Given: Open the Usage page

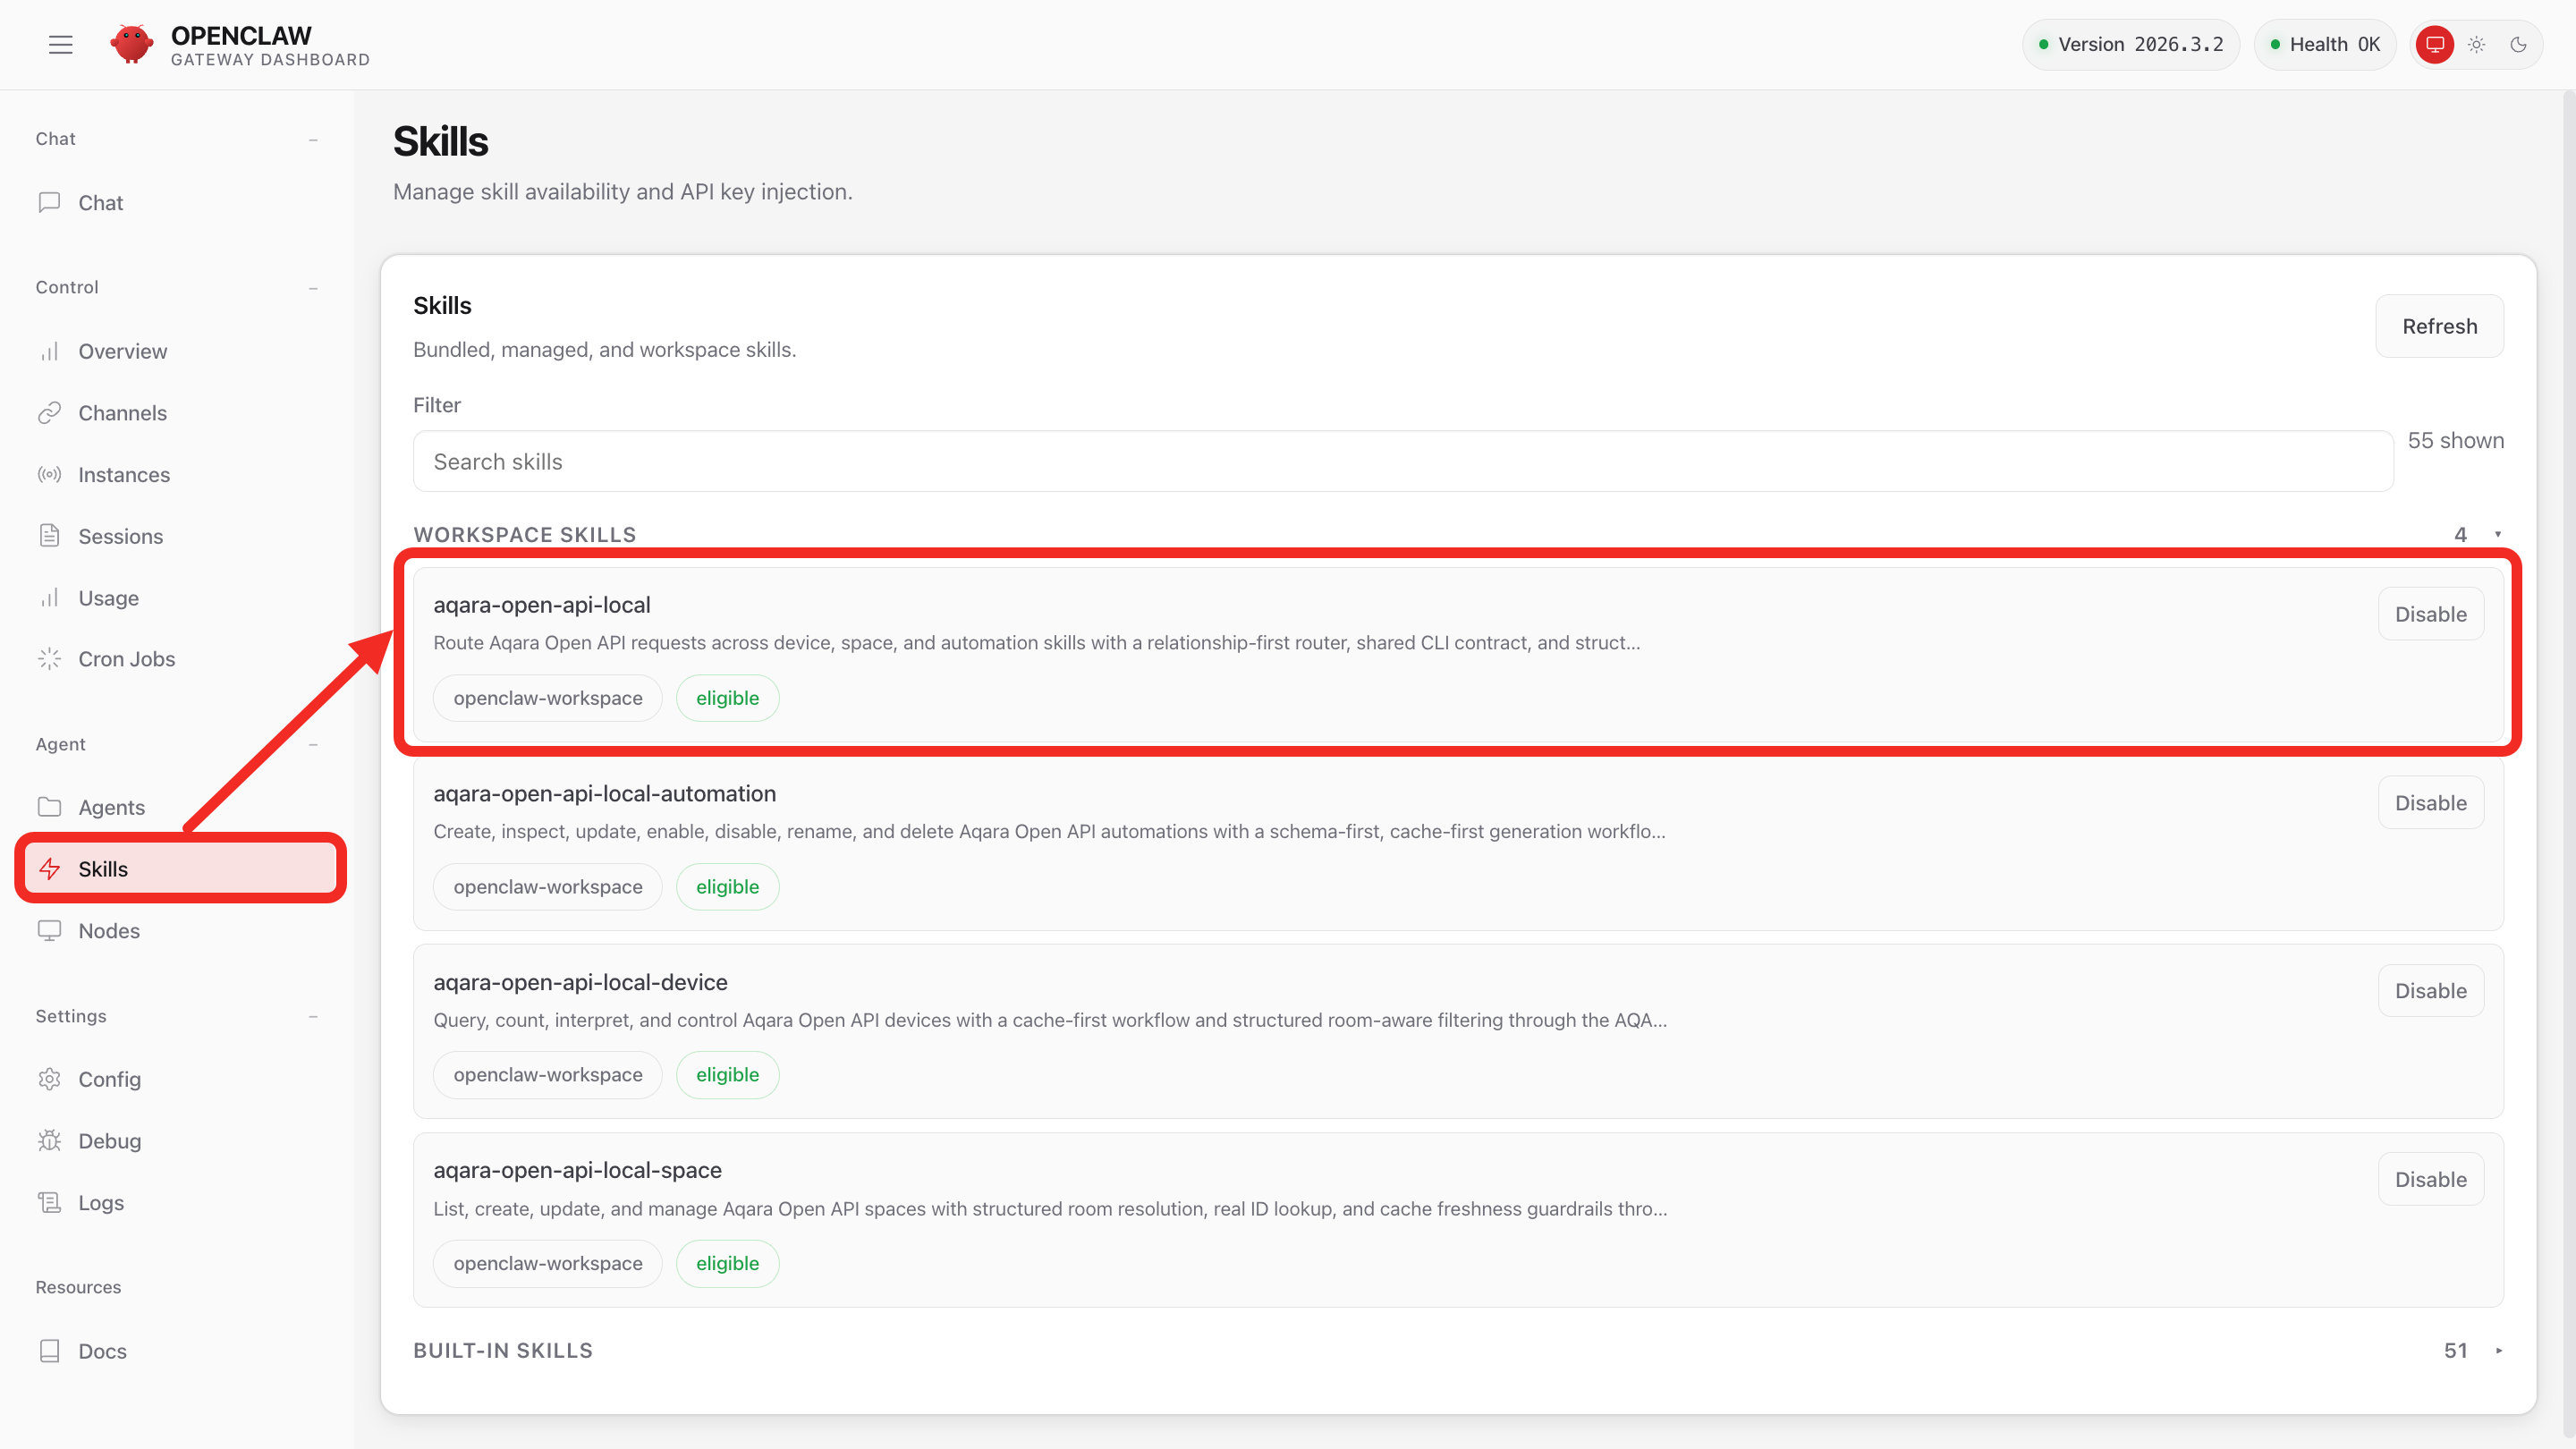Looking at the screenshot, I should [180, 598].
